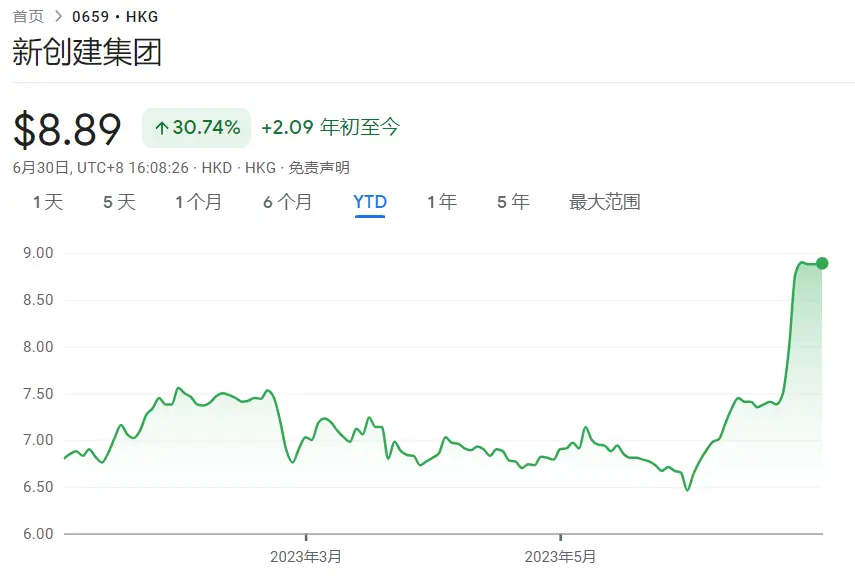Click the 2023年3月 axis label

[x=306, y=556]
